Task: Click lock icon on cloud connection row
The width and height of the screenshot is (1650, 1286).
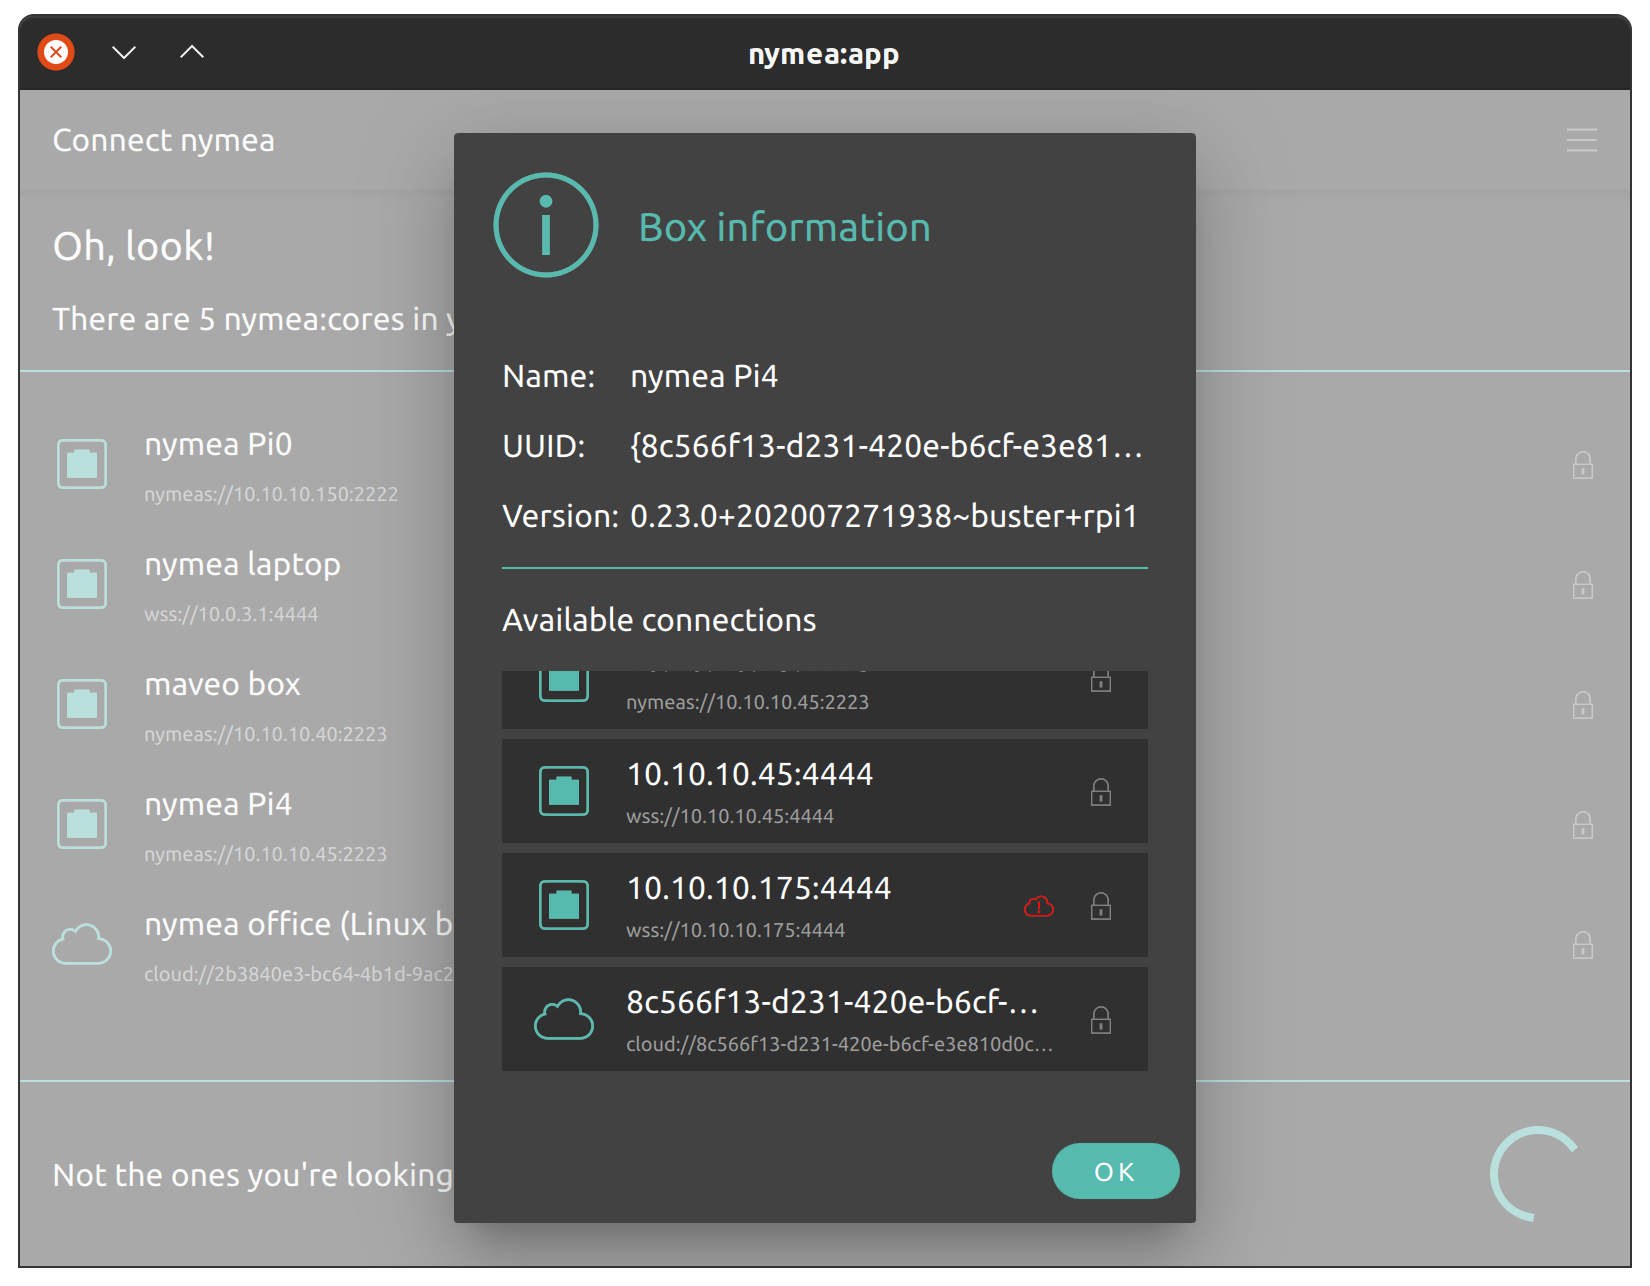Action: [1101, 1020]
